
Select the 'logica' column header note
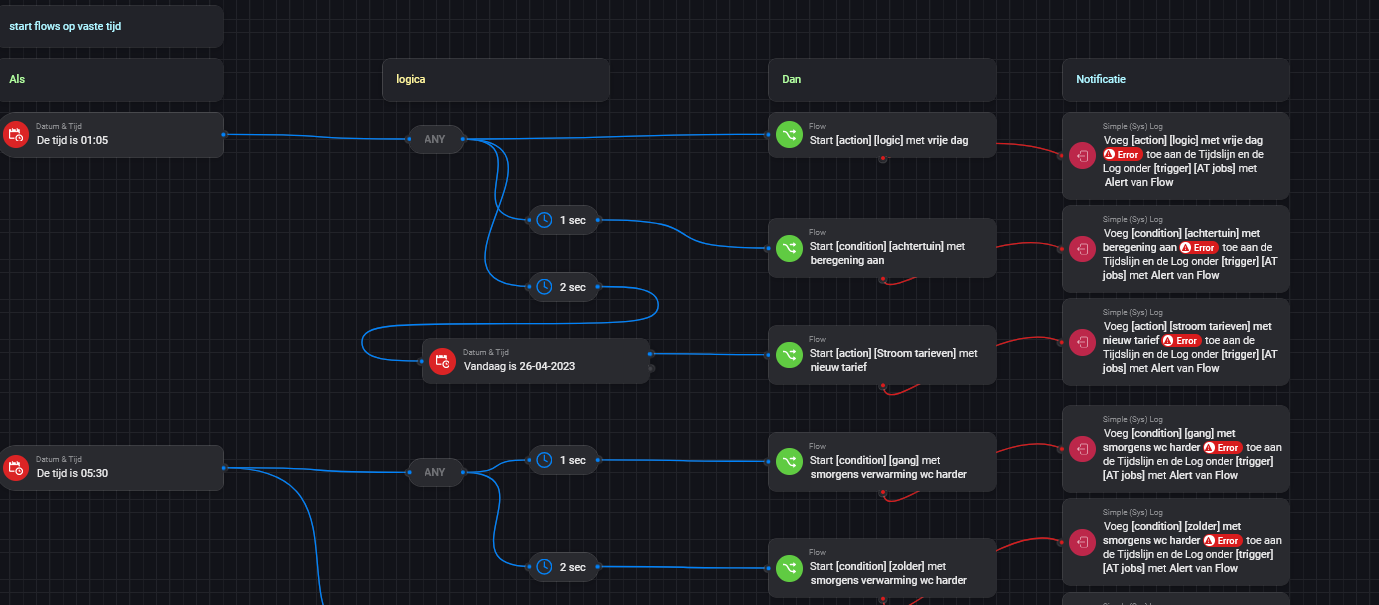(x=496, y=79)
